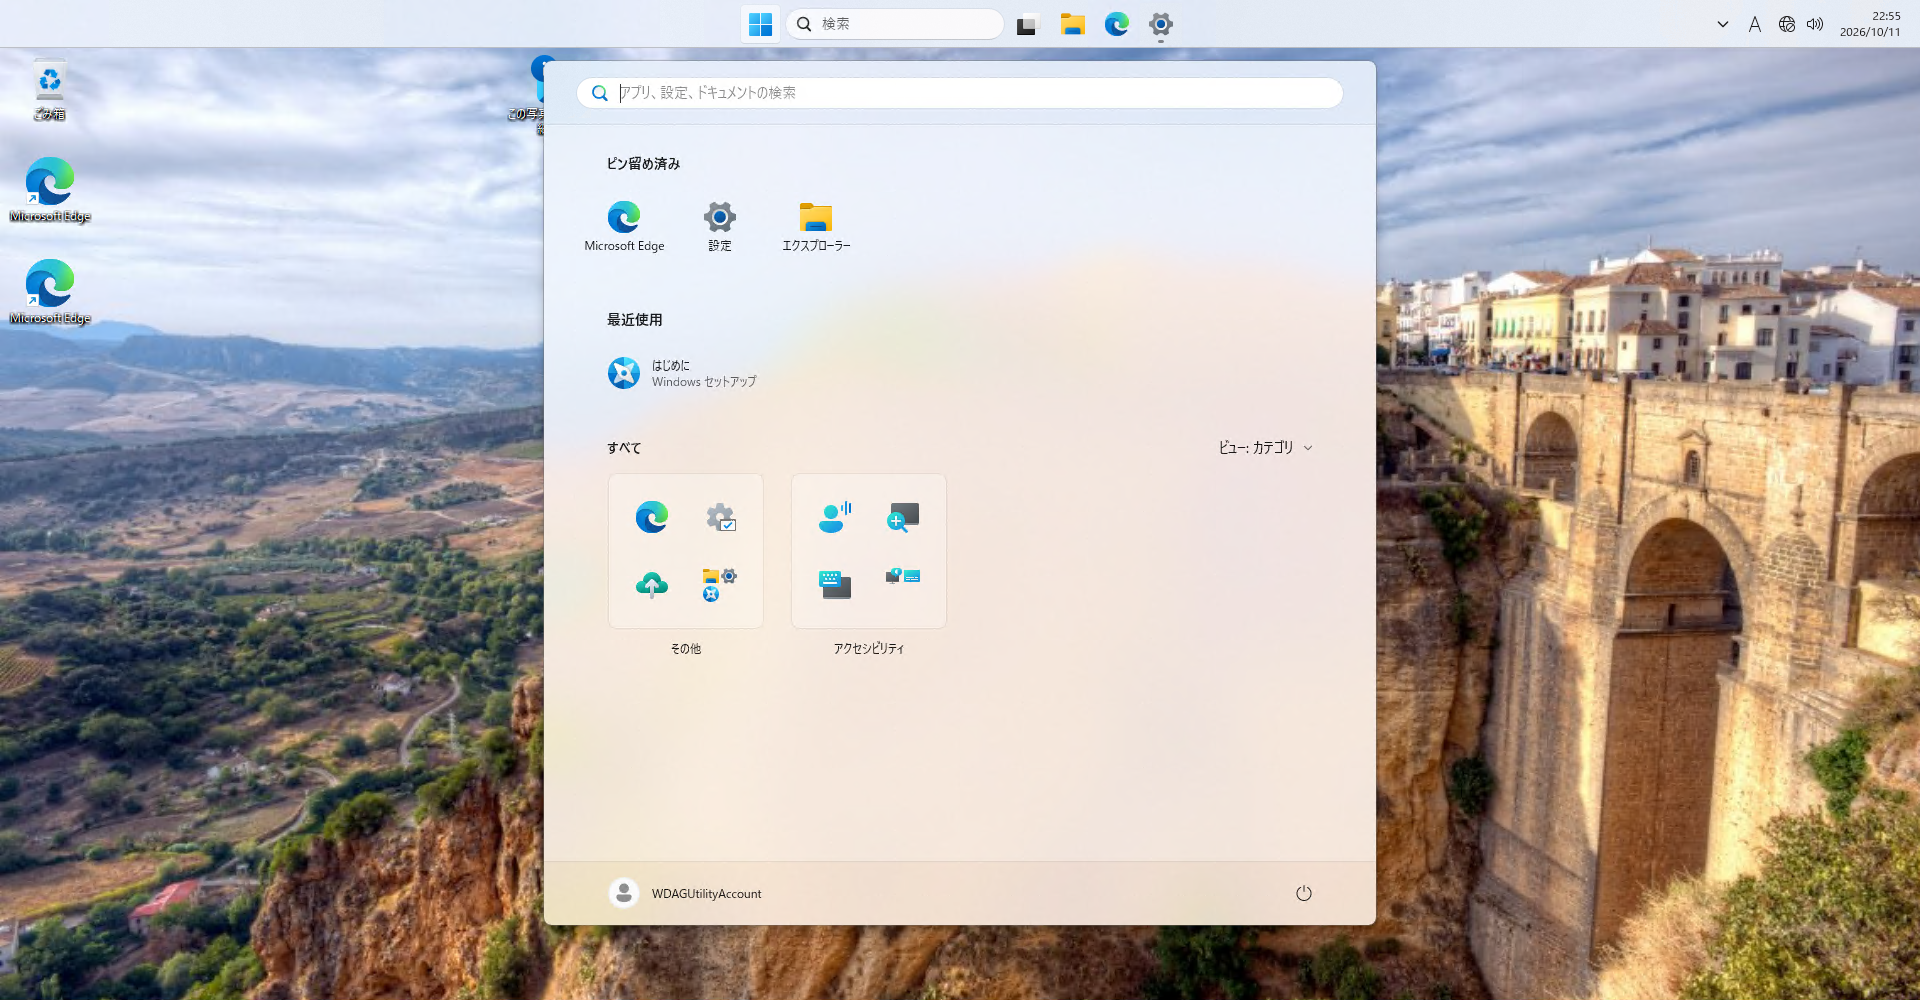The height and width of the screenshot is (1000, 1920).
Task: Click the Windows Start button on taskbar
Action: (761, 24)
